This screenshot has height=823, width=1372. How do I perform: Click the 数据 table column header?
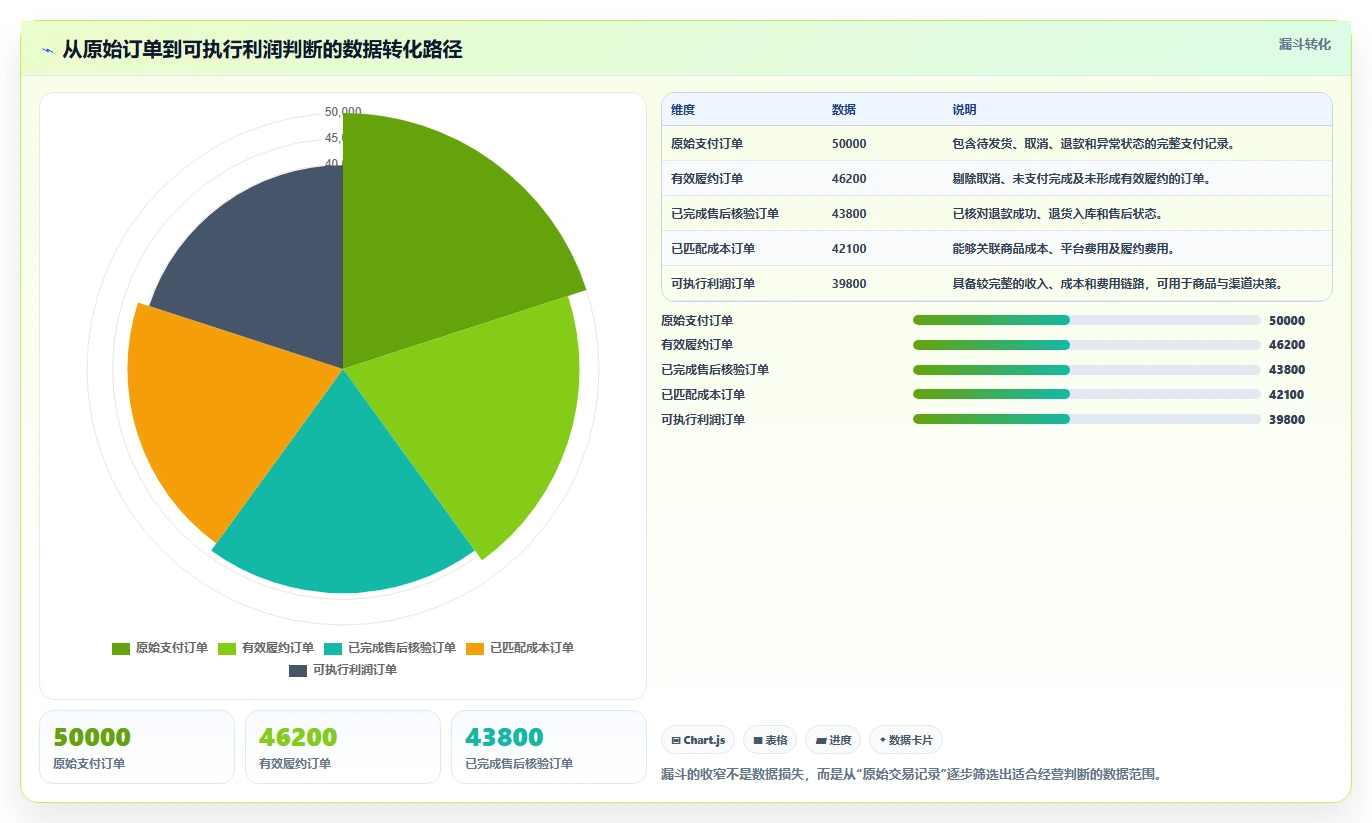click(x=844, y=110)
